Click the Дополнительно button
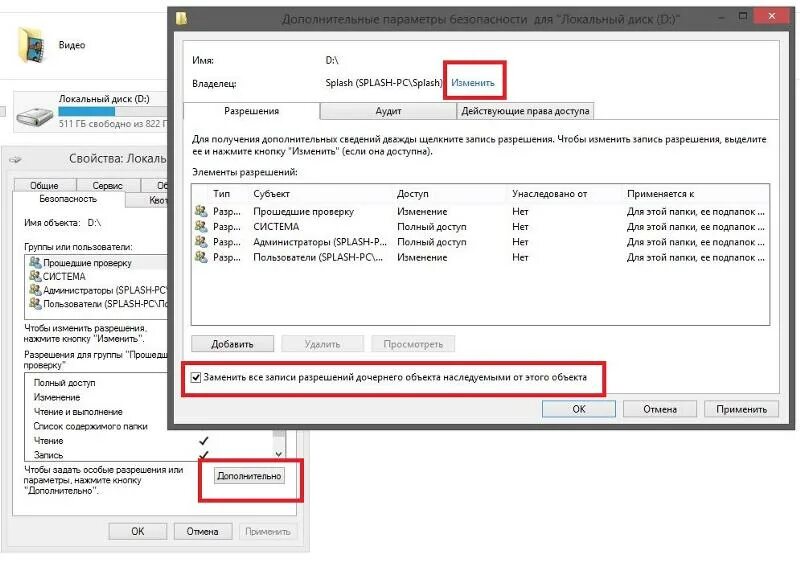 pyautogui.click(x=249, y=476)
